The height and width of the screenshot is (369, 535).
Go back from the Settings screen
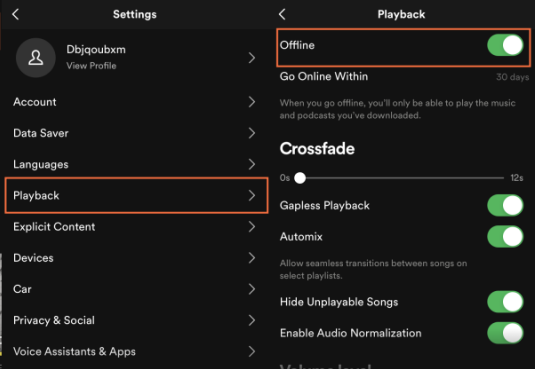pos(15,14)
